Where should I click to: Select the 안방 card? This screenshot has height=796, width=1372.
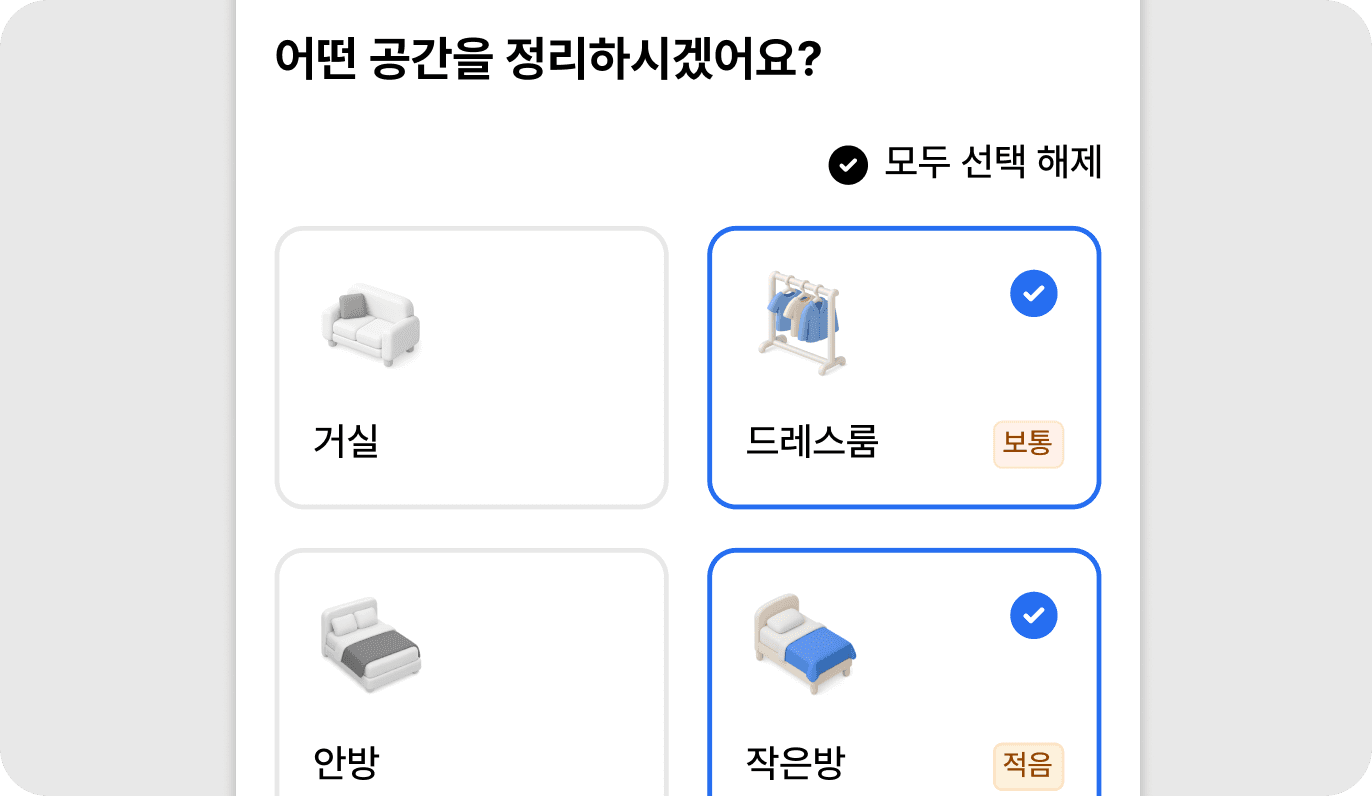coord(471,670)
